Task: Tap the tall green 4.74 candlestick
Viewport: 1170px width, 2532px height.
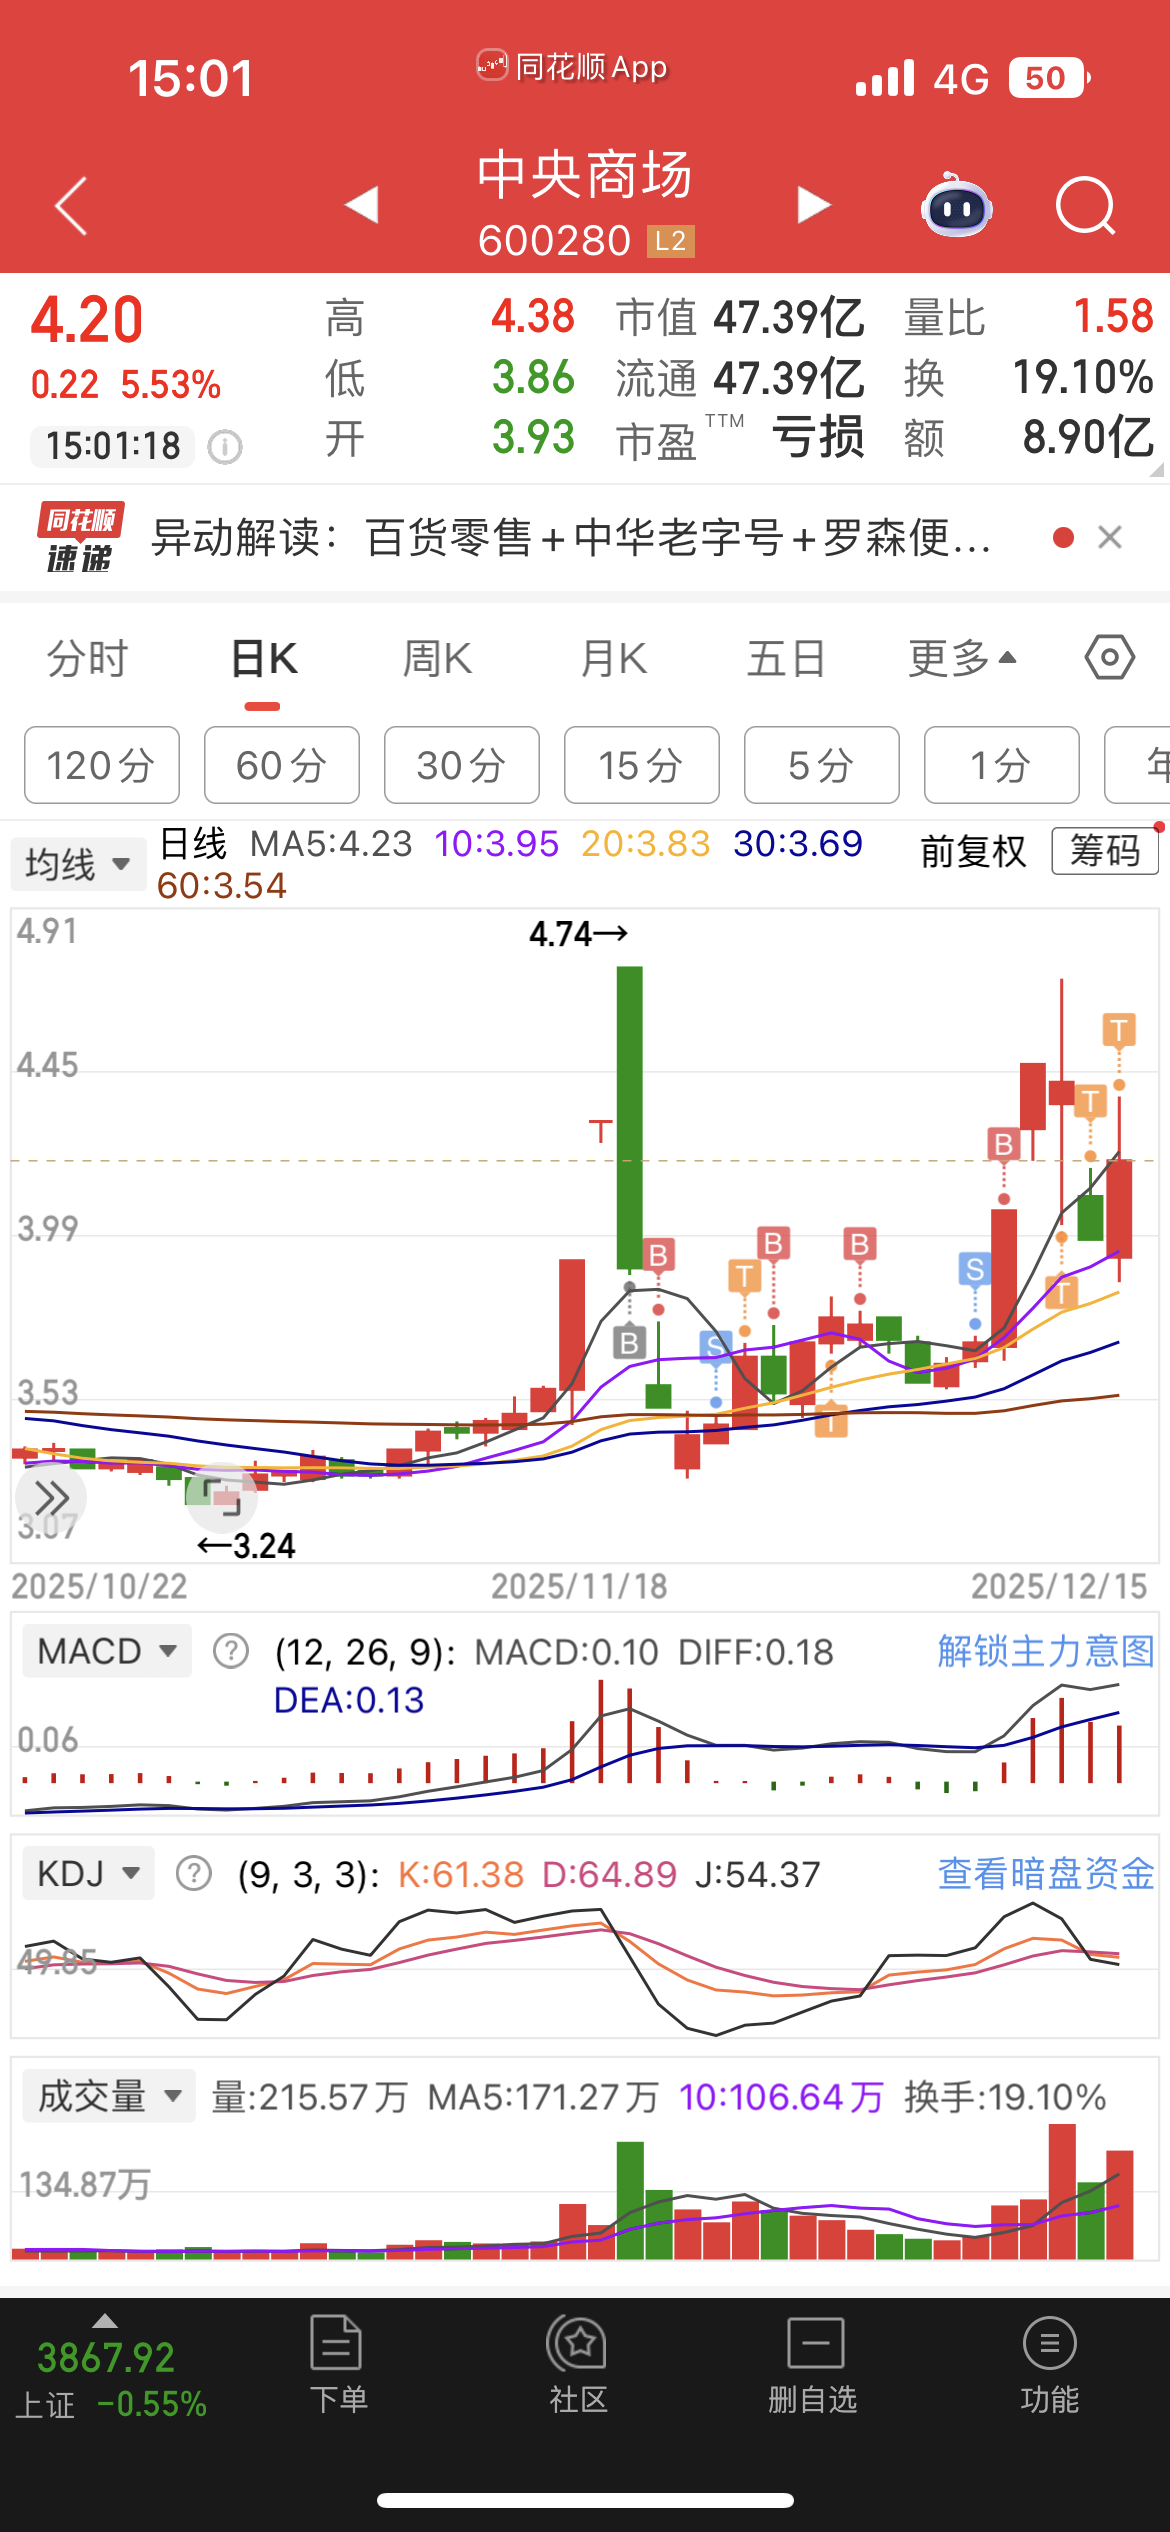Action: (x=629, y=1118)
